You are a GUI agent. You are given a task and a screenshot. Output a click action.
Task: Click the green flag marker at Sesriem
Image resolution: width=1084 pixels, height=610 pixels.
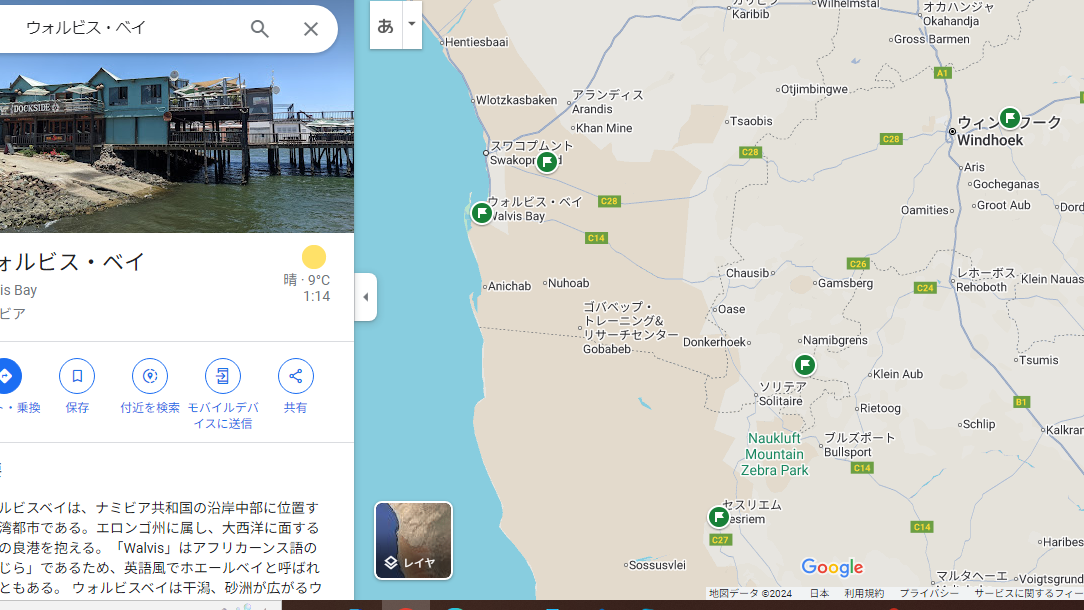(x=719, y=517)
